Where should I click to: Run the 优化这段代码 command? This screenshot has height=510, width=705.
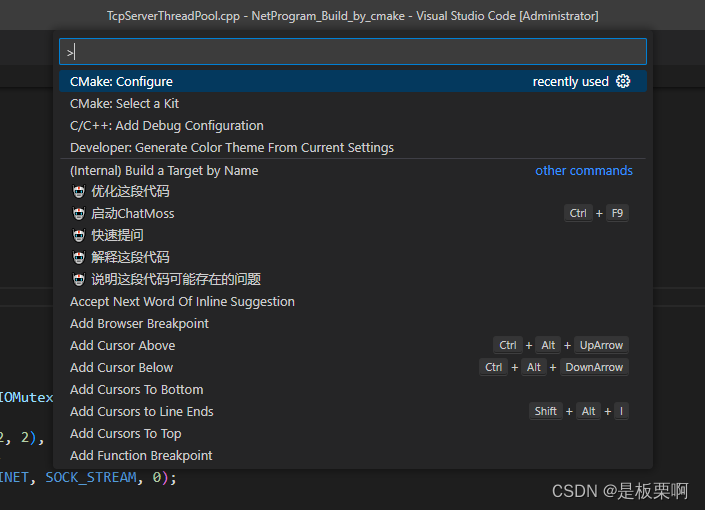(x=353, y=192)
